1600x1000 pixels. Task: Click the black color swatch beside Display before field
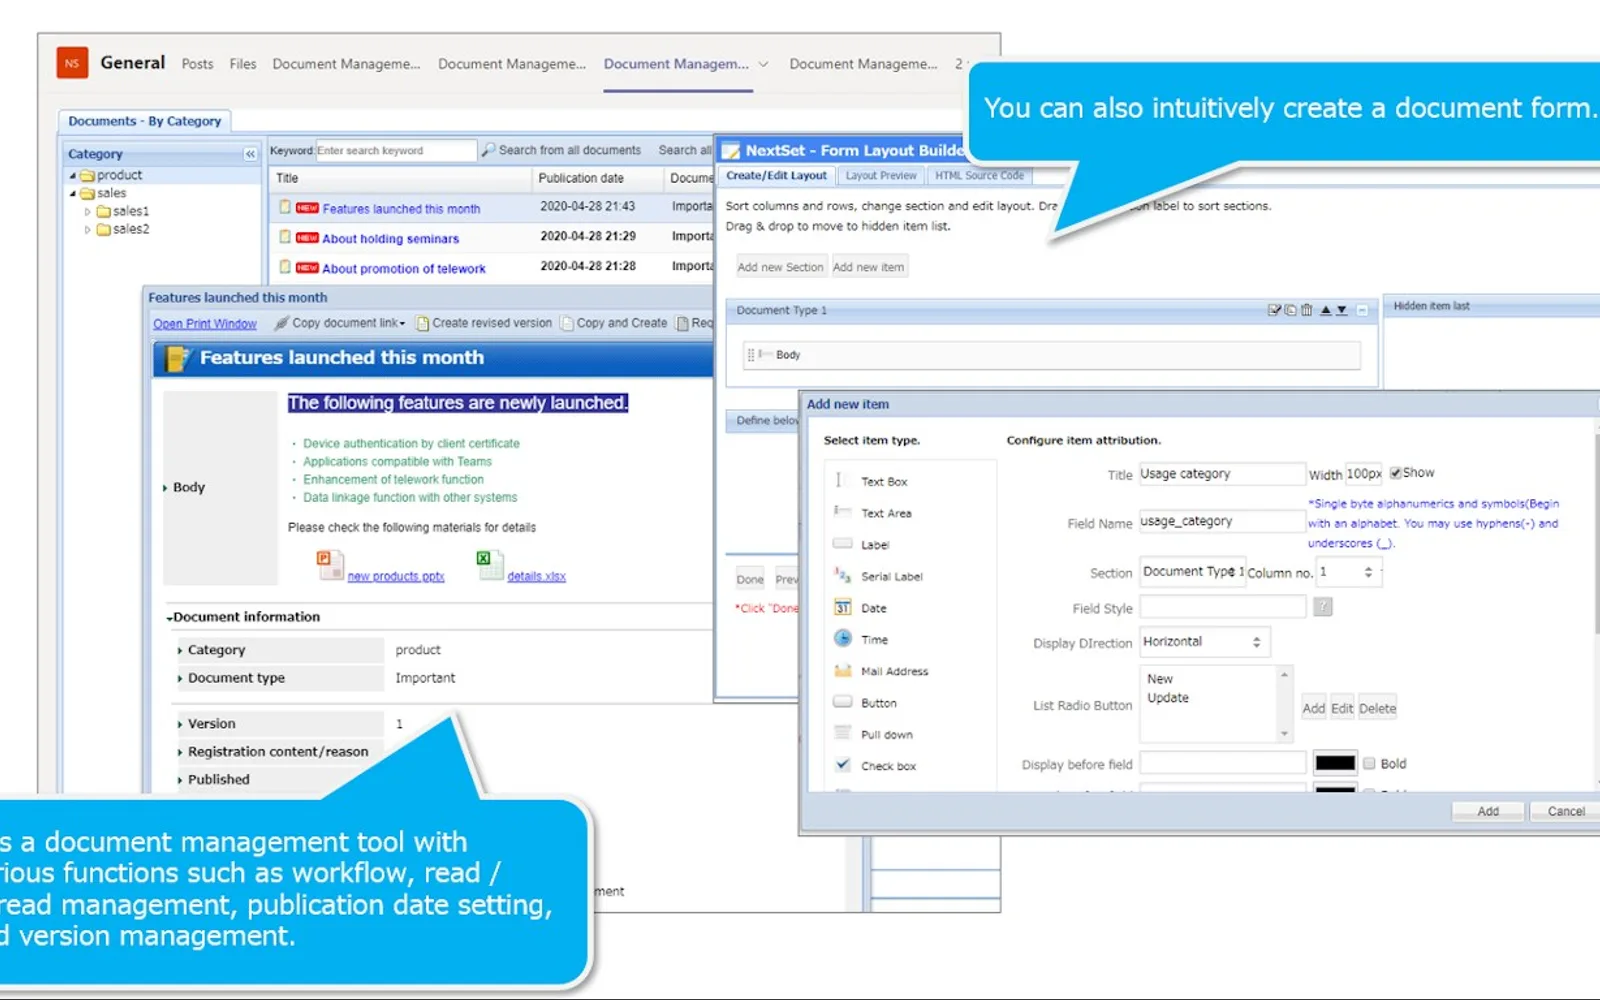pyautogui.click(x=1334, y=763)
